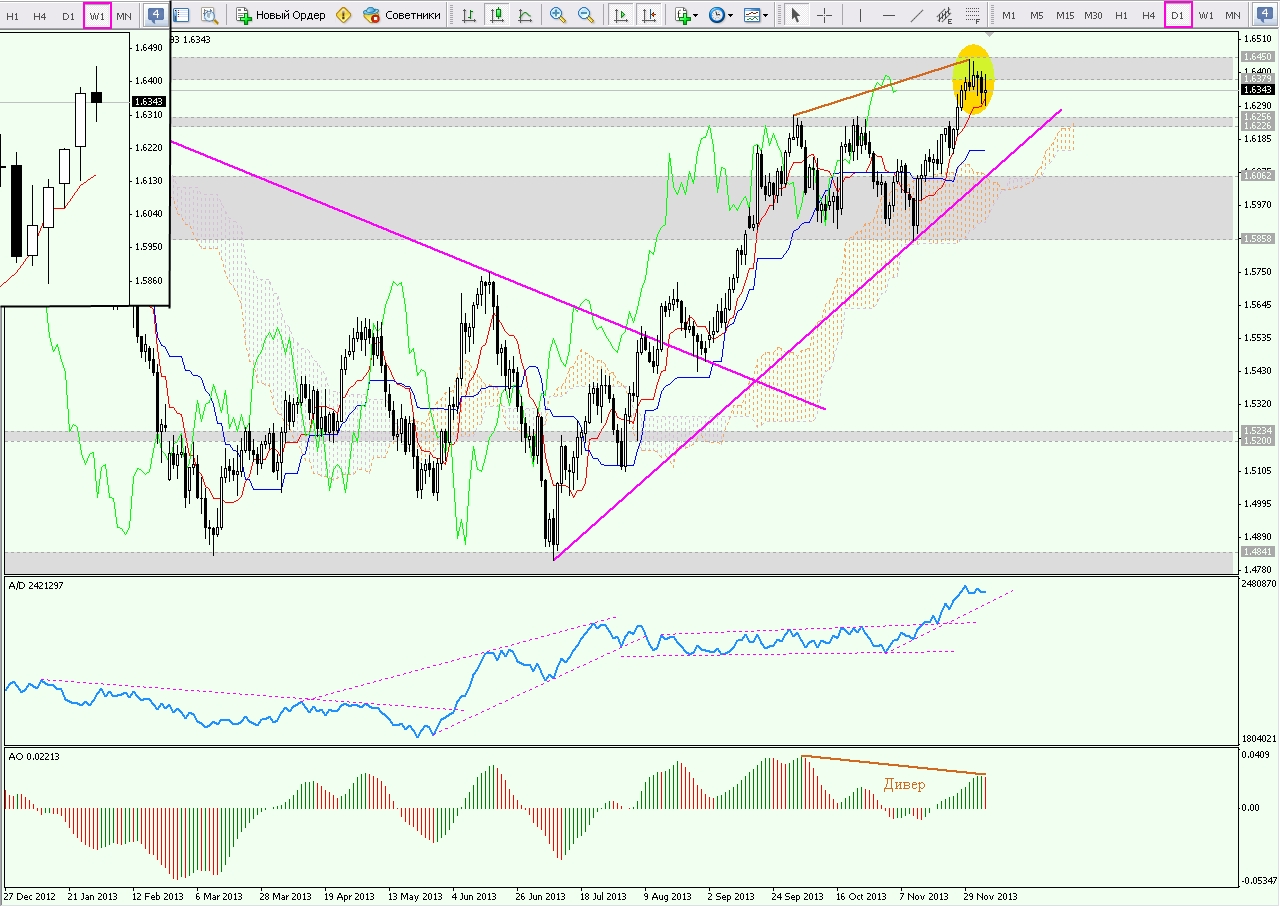Click the zoom out magnifier icon

[x=586, y=15]
